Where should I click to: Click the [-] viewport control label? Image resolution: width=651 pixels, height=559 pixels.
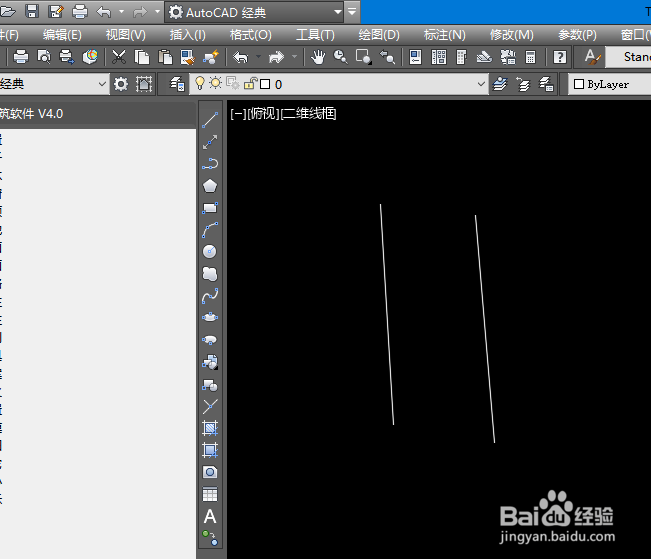click(238, 113)
